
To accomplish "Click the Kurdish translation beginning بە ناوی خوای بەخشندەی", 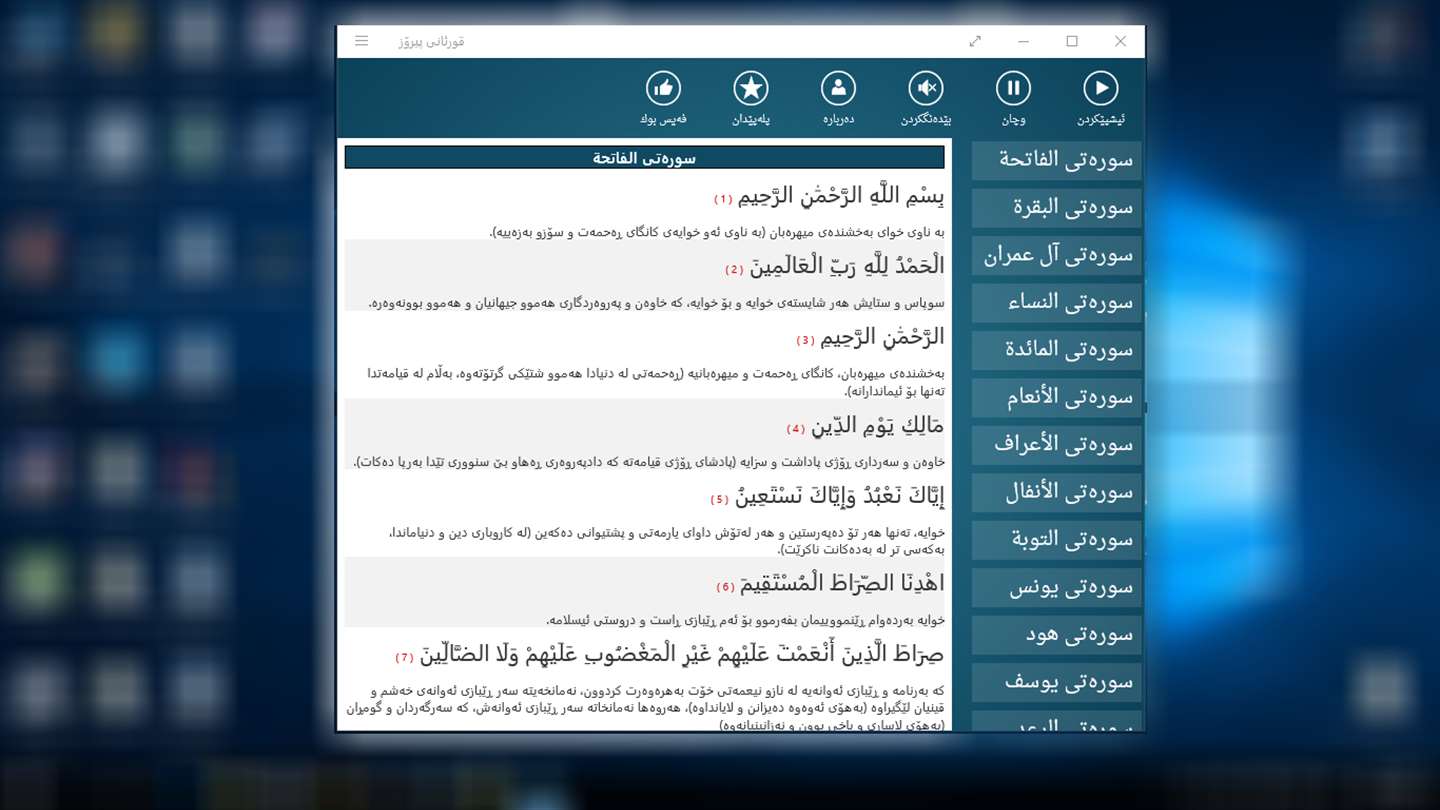I will 717,232.
